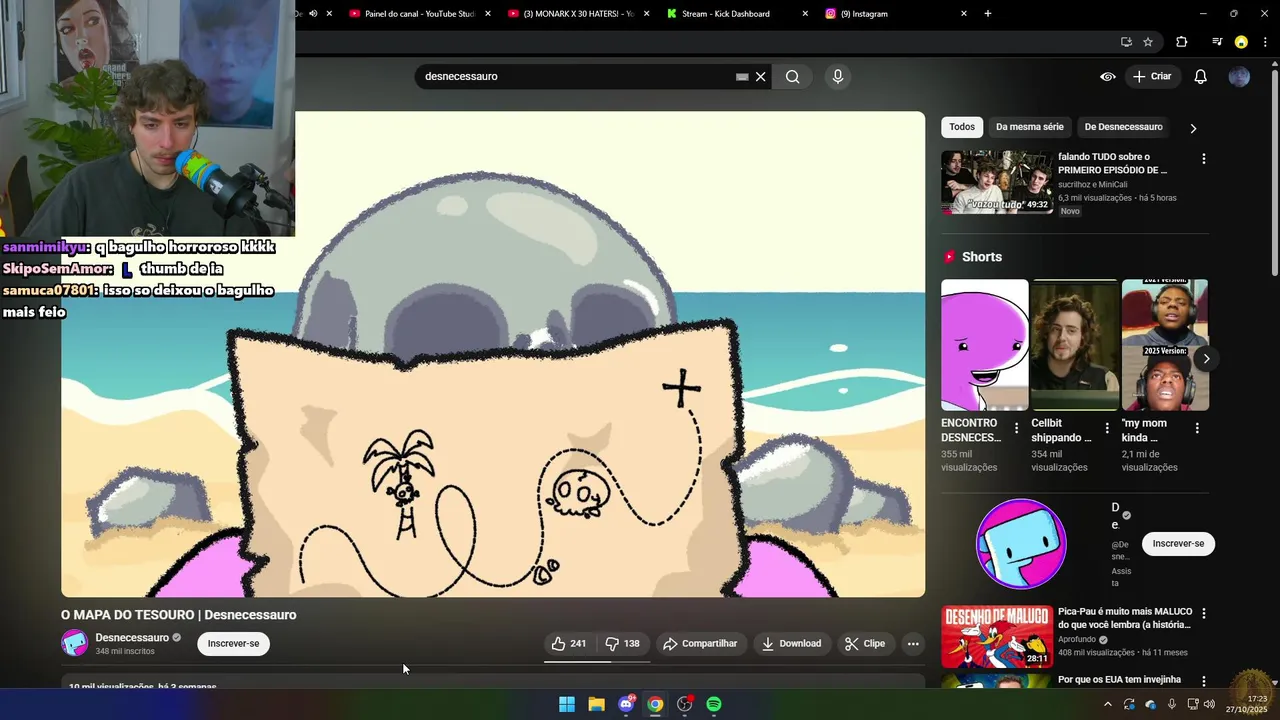Click the eye icon next to Criar
This screenshot has width=1280, height=720.
pos(1108,76)
